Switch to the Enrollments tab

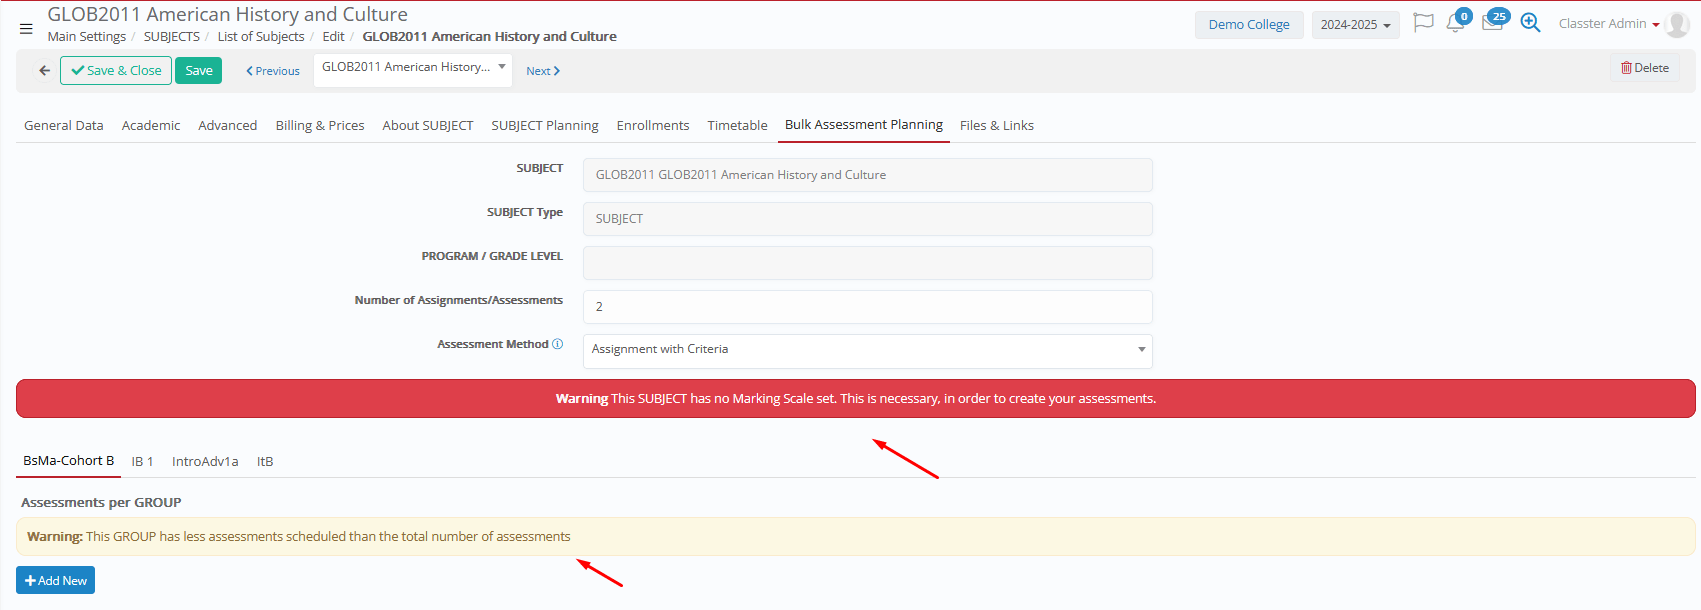click(x=652, y=126)
